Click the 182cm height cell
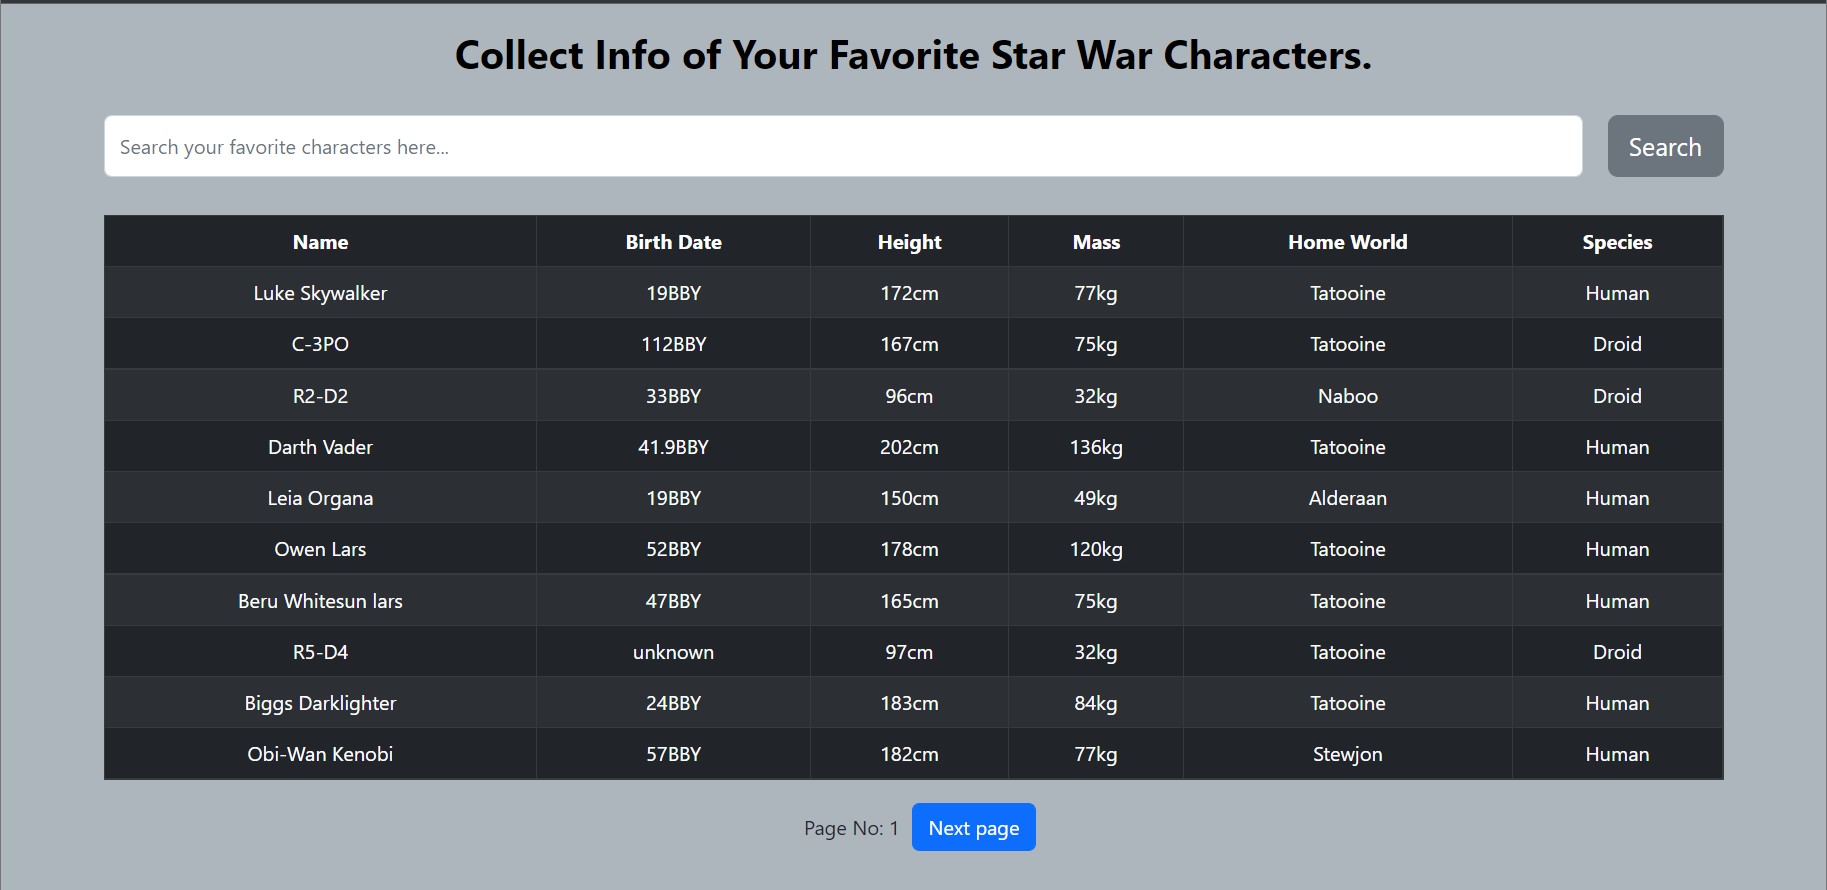 [x=909, y=754]
